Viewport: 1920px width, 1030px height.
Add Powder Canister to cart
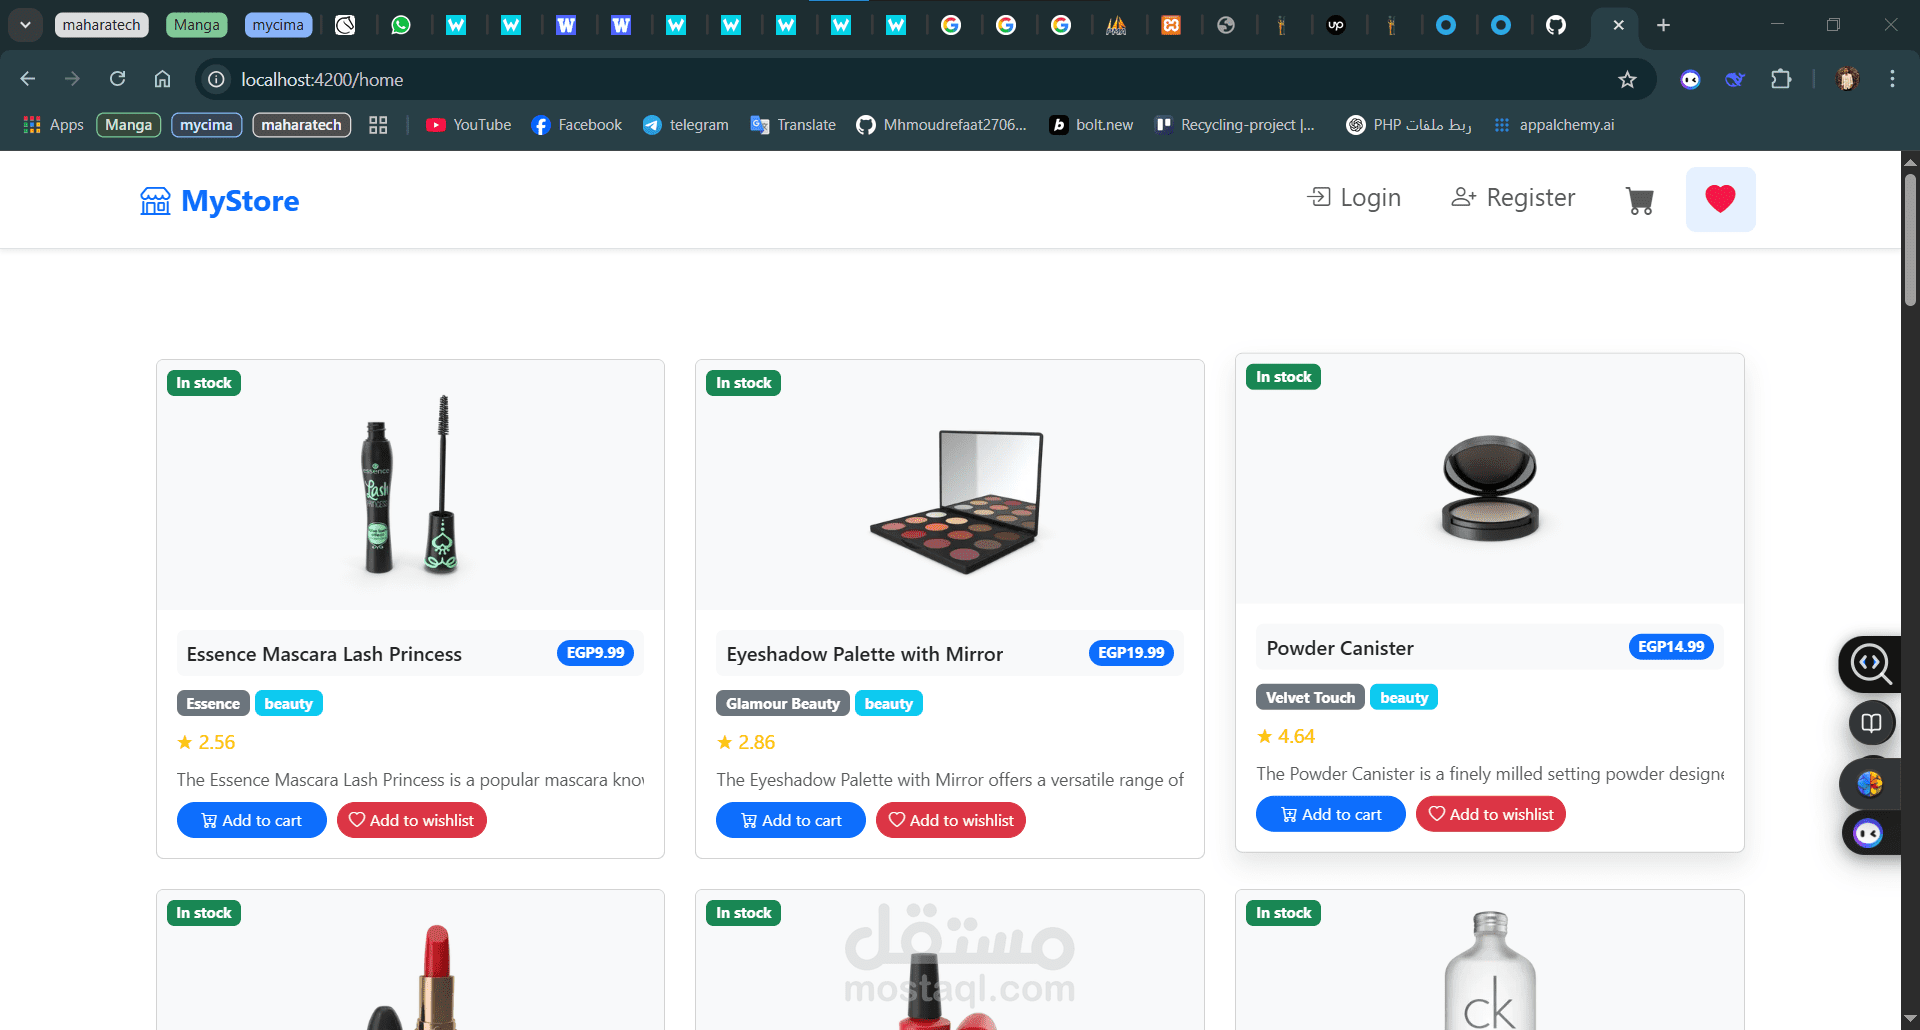1331,814
